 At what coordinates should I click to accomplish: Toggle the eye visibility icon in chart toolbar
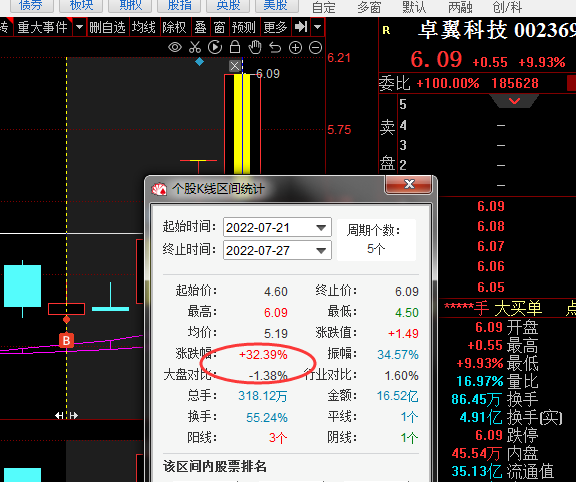(x=175, y=47)
